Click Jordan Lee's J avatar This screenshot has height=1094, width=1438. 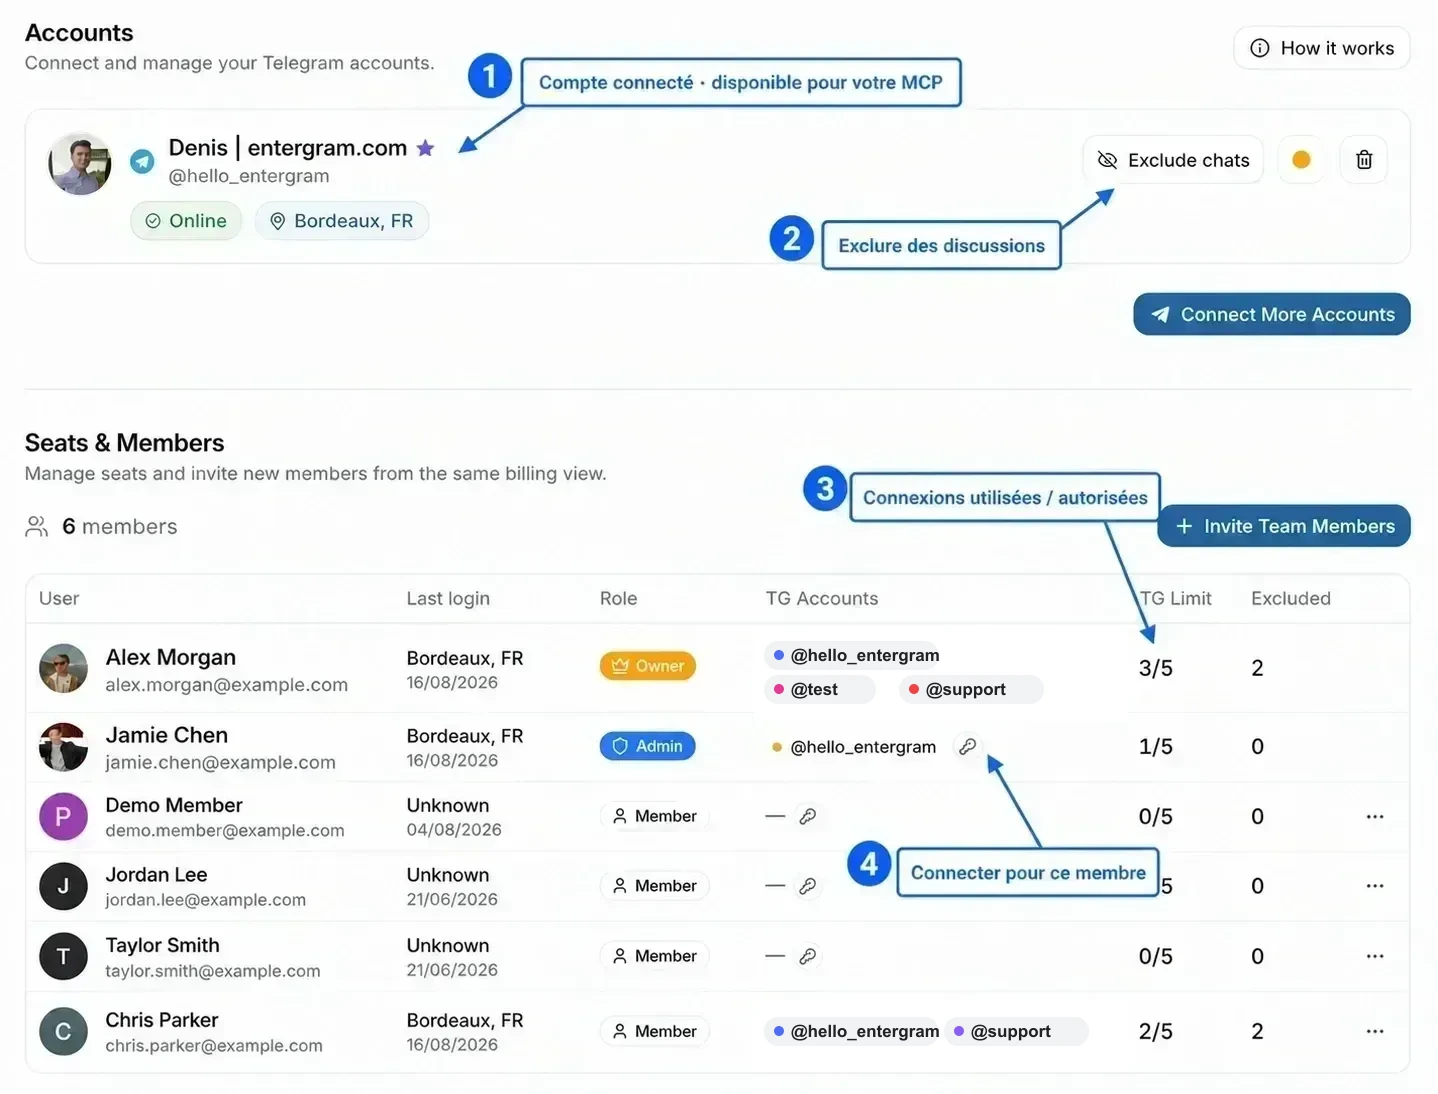coord(63,886)
